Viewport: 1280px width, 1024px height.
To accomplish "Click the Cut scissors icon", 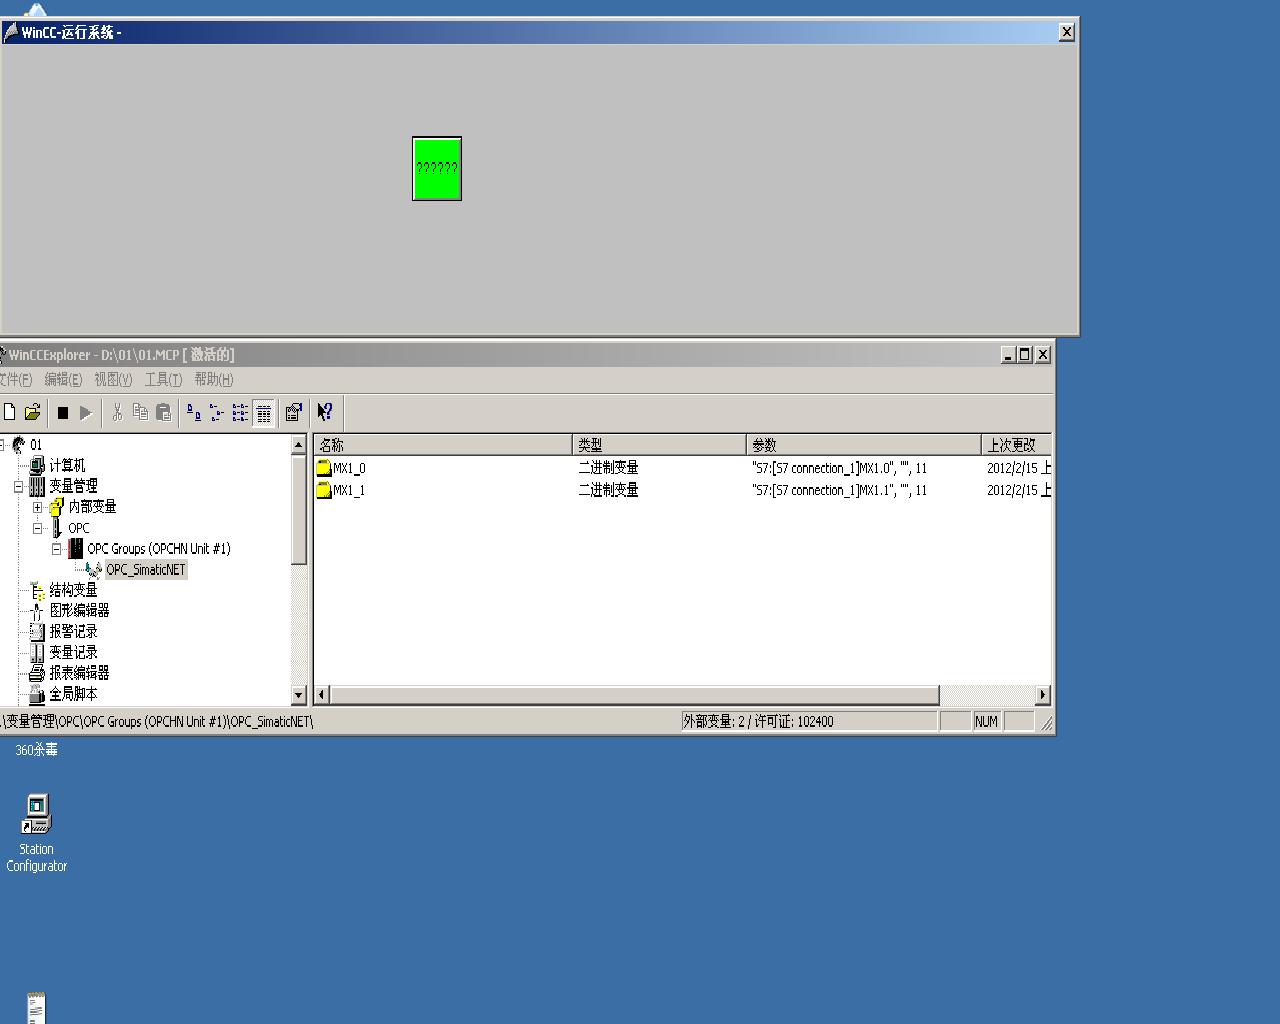I will [117, 412].
